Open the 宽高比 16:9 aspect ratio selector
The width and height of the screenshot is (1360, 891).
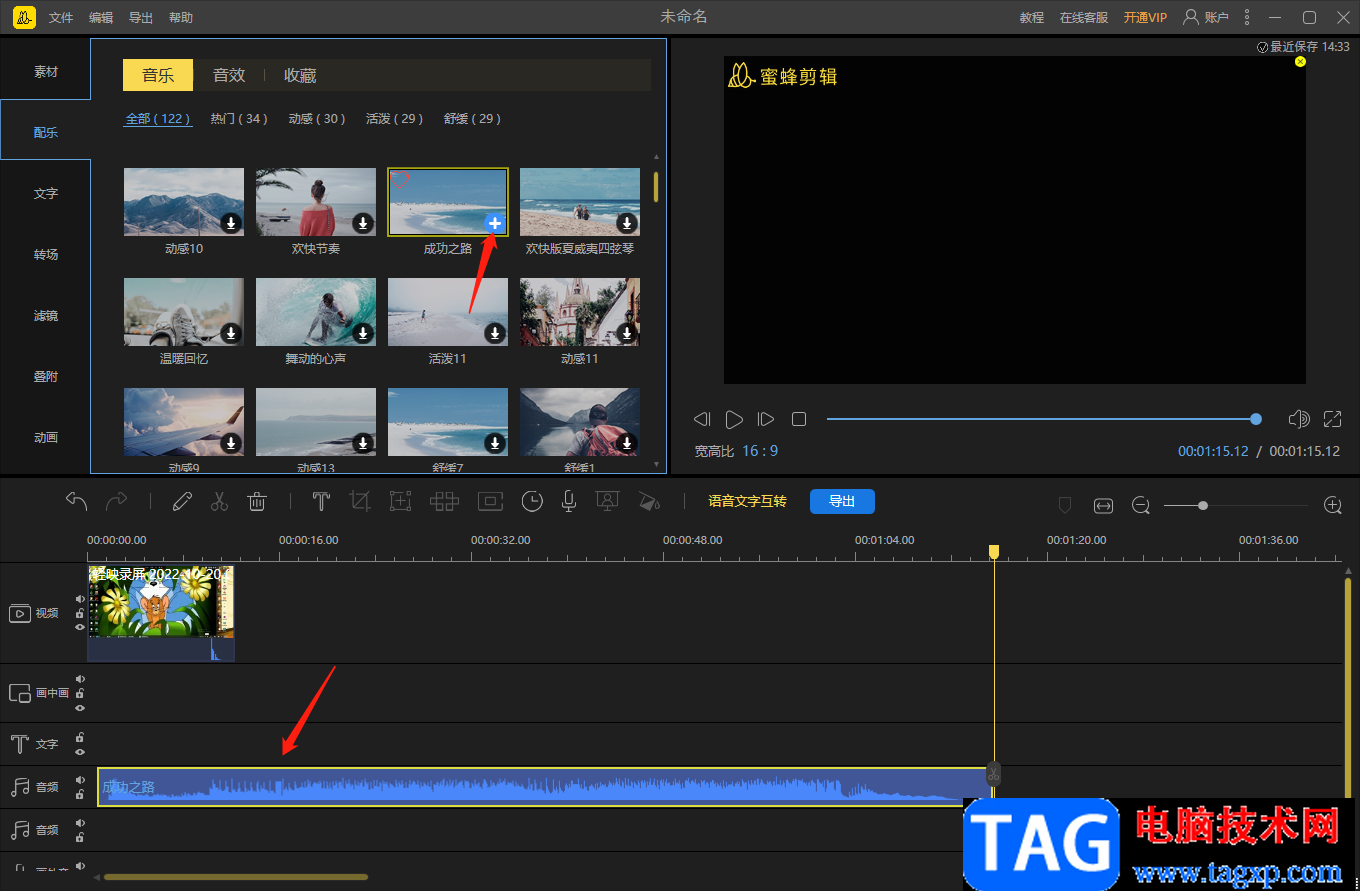click(759, 451)
